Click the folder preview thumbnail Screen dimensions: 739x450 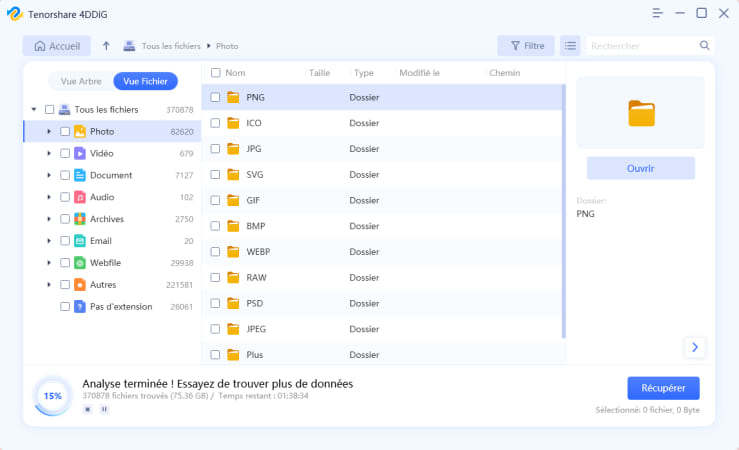pos(641,113)
